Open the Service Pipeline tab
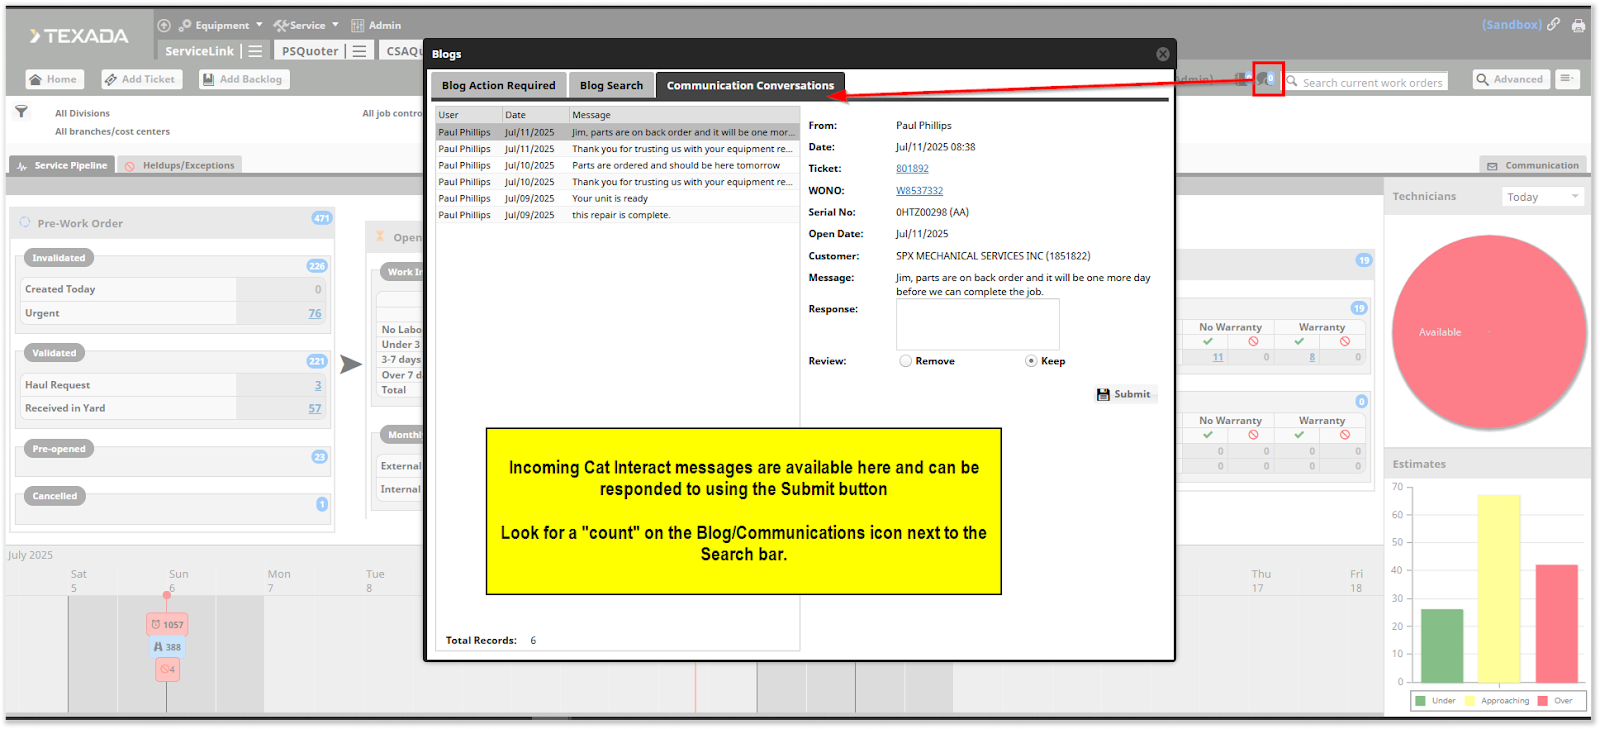This screenshot has height=729, width=1600. 62,165
